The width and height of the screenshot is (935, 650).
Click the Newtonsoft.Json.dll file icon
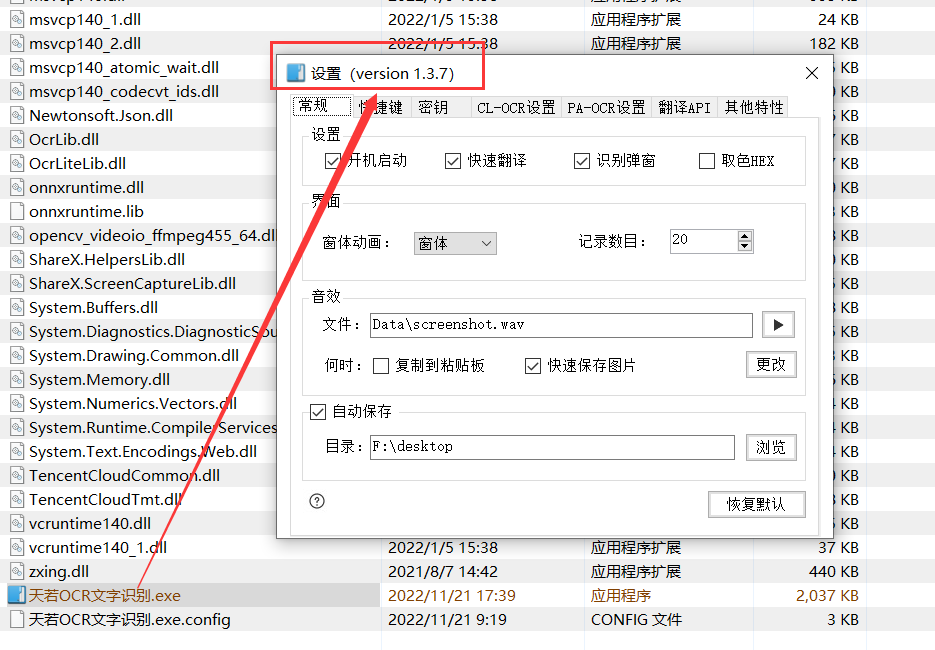16,115
